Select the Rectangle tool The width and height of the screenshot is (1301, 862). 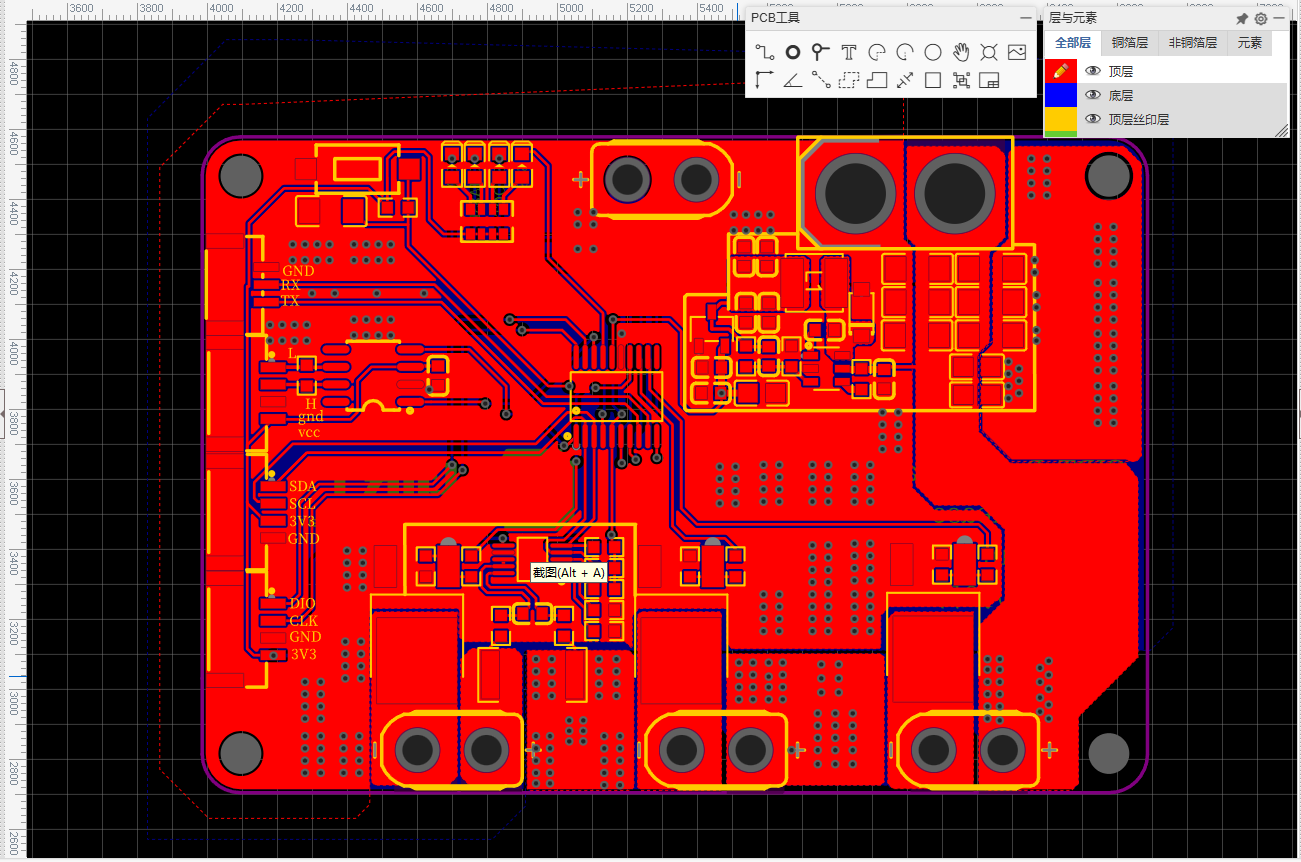(933, 81)
